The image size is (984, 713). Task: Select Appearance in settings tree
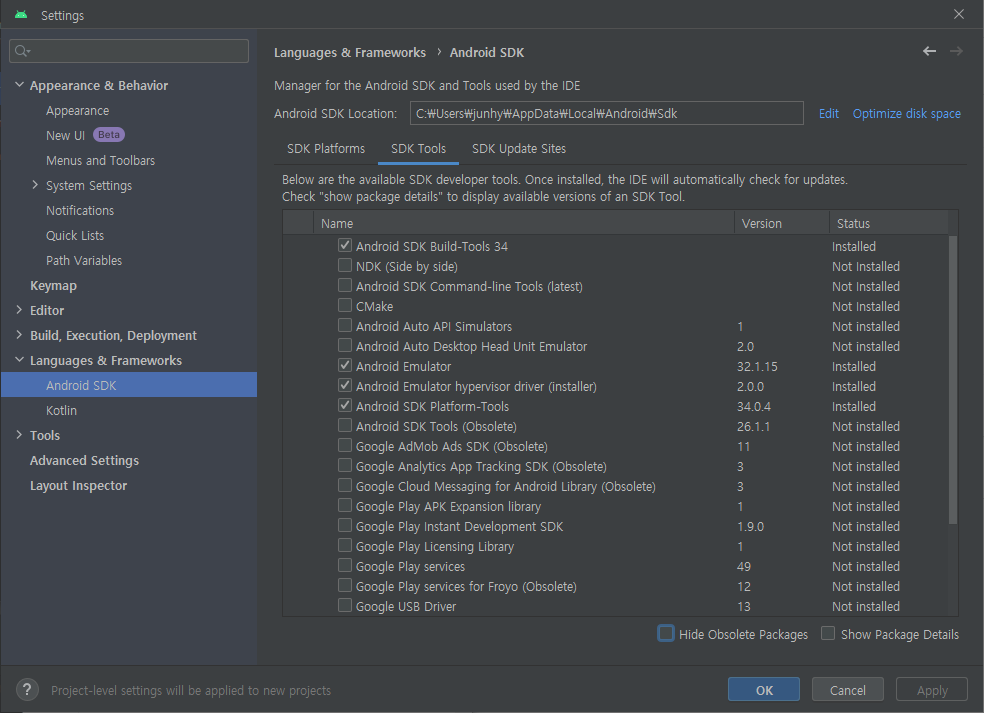point(77,110)
